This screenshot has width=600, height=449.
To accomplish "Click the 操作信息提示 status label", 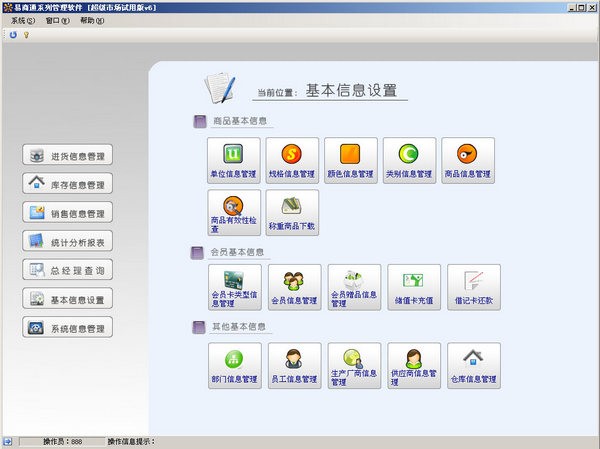I will (x=131, y=441).
